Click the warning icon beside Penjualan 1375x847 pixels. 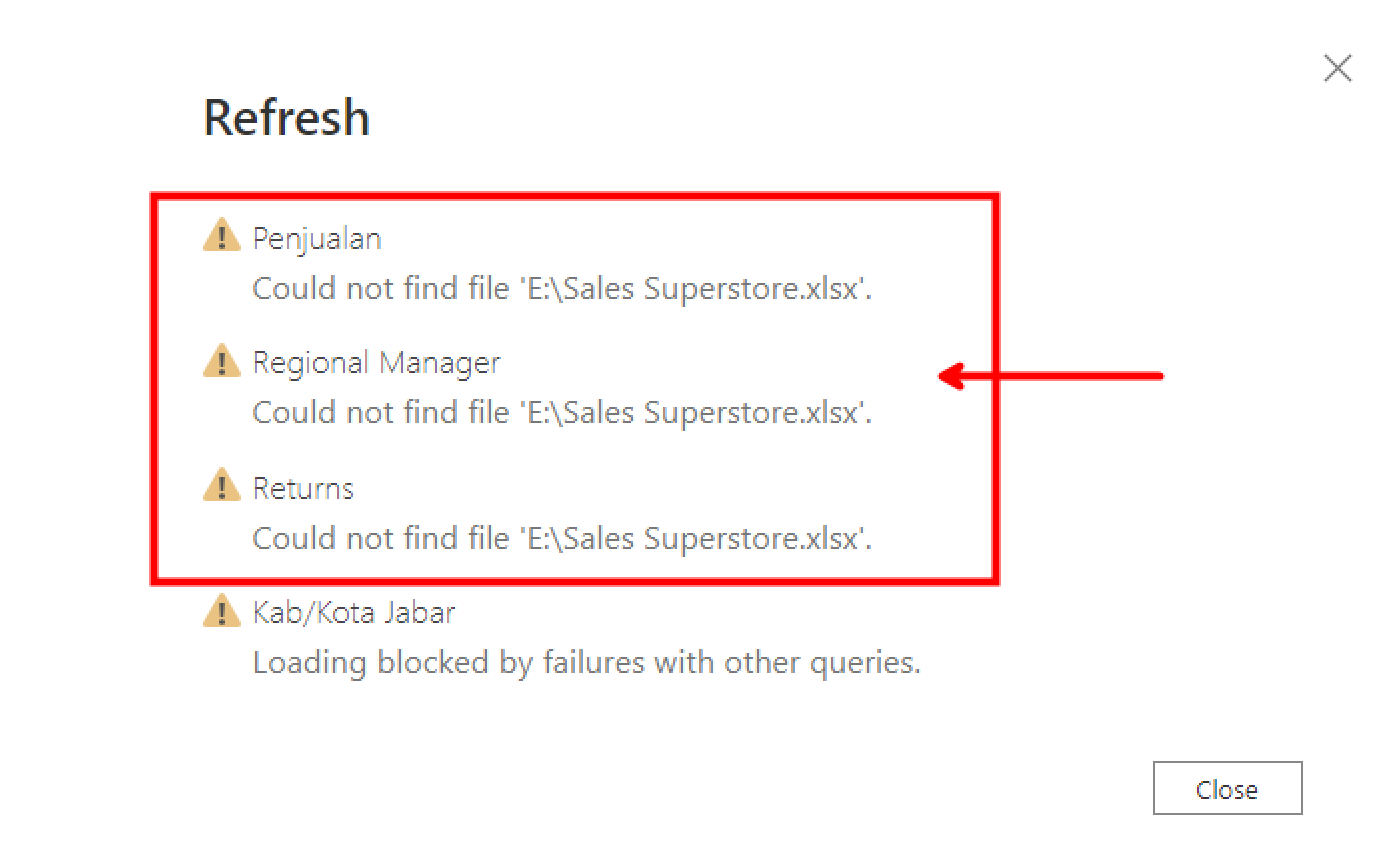221,237
